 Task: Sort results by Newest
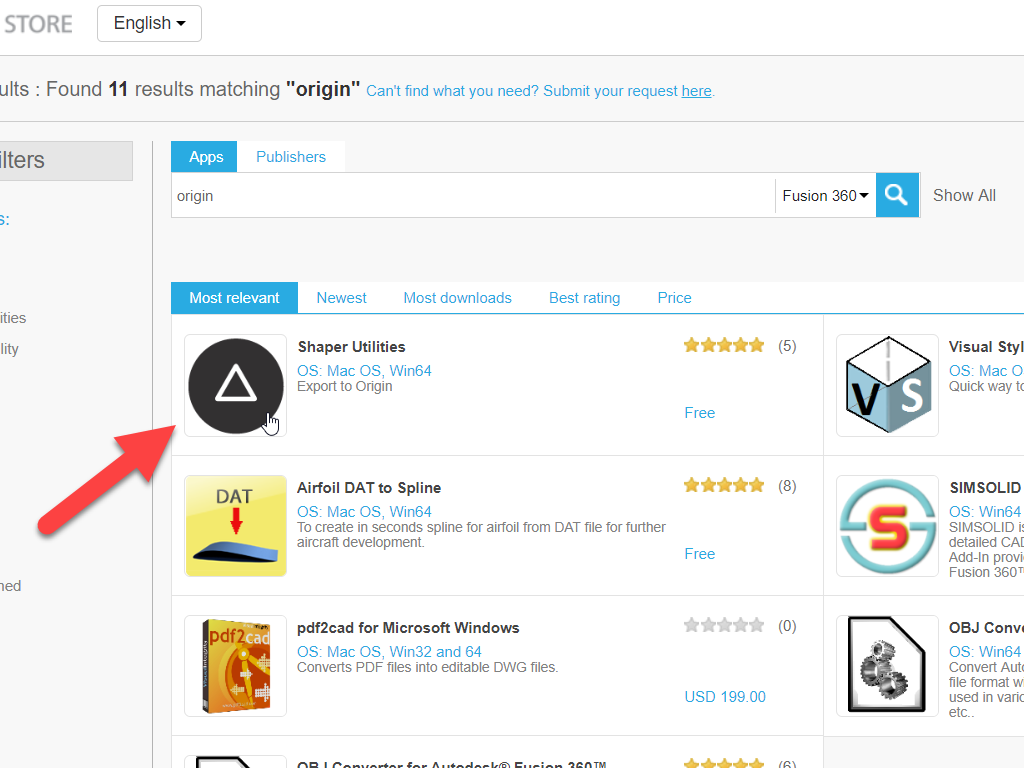(341, 298)
